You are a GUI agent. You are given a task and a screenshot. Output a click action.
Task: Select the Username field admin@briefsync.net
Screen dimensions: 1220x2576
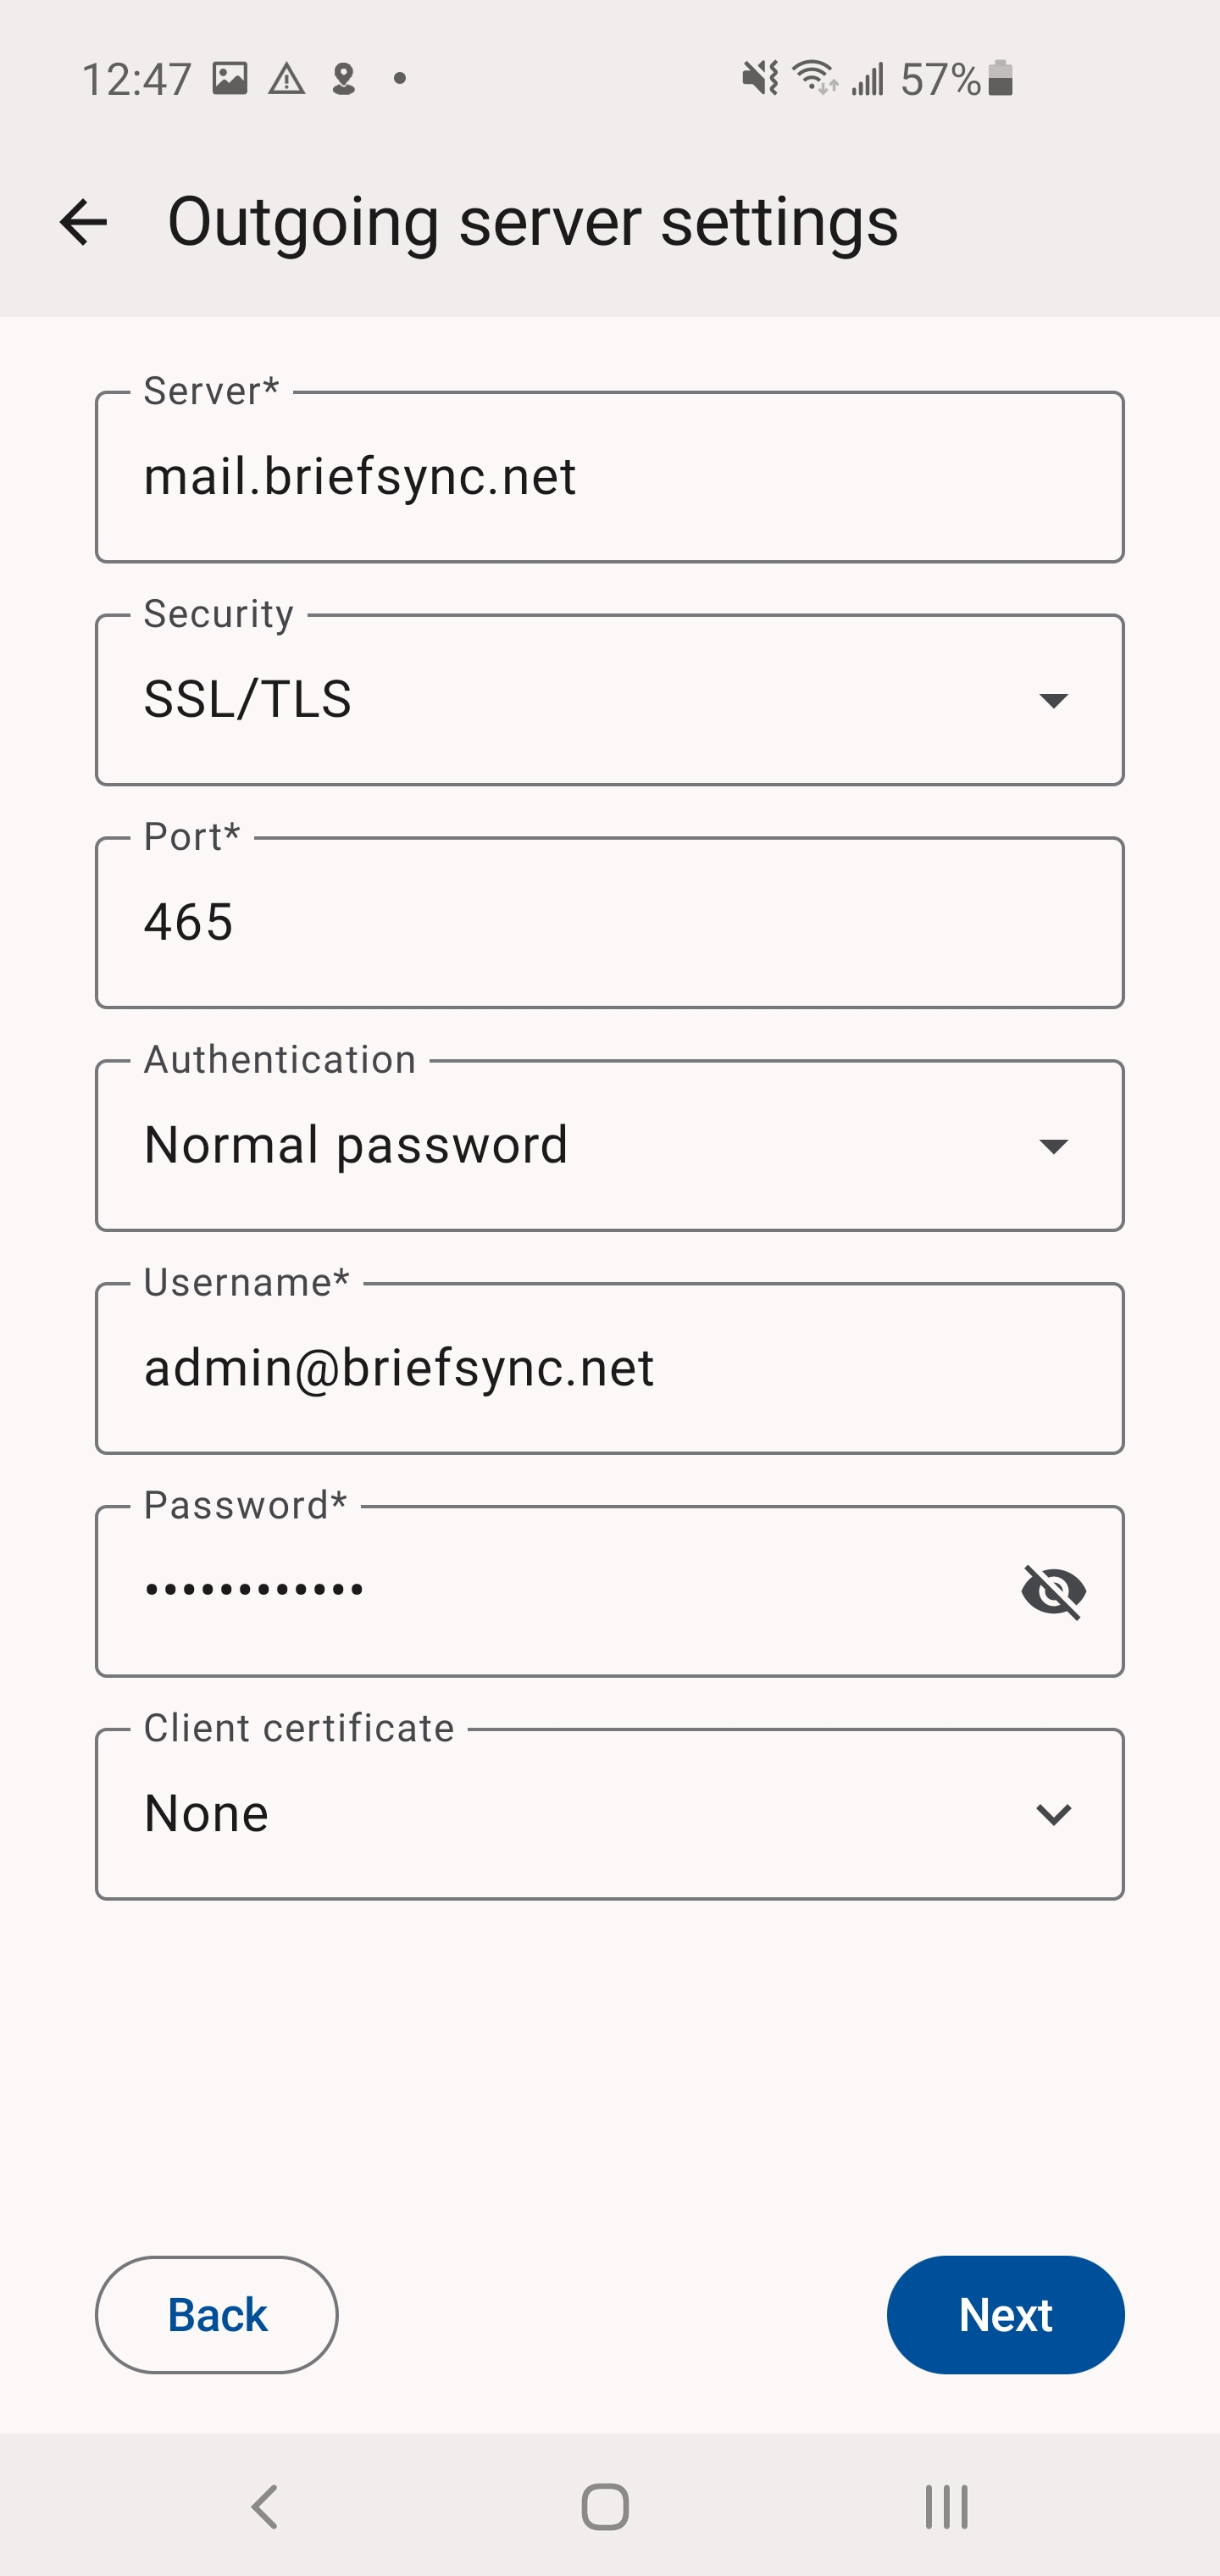(609, 1369)
